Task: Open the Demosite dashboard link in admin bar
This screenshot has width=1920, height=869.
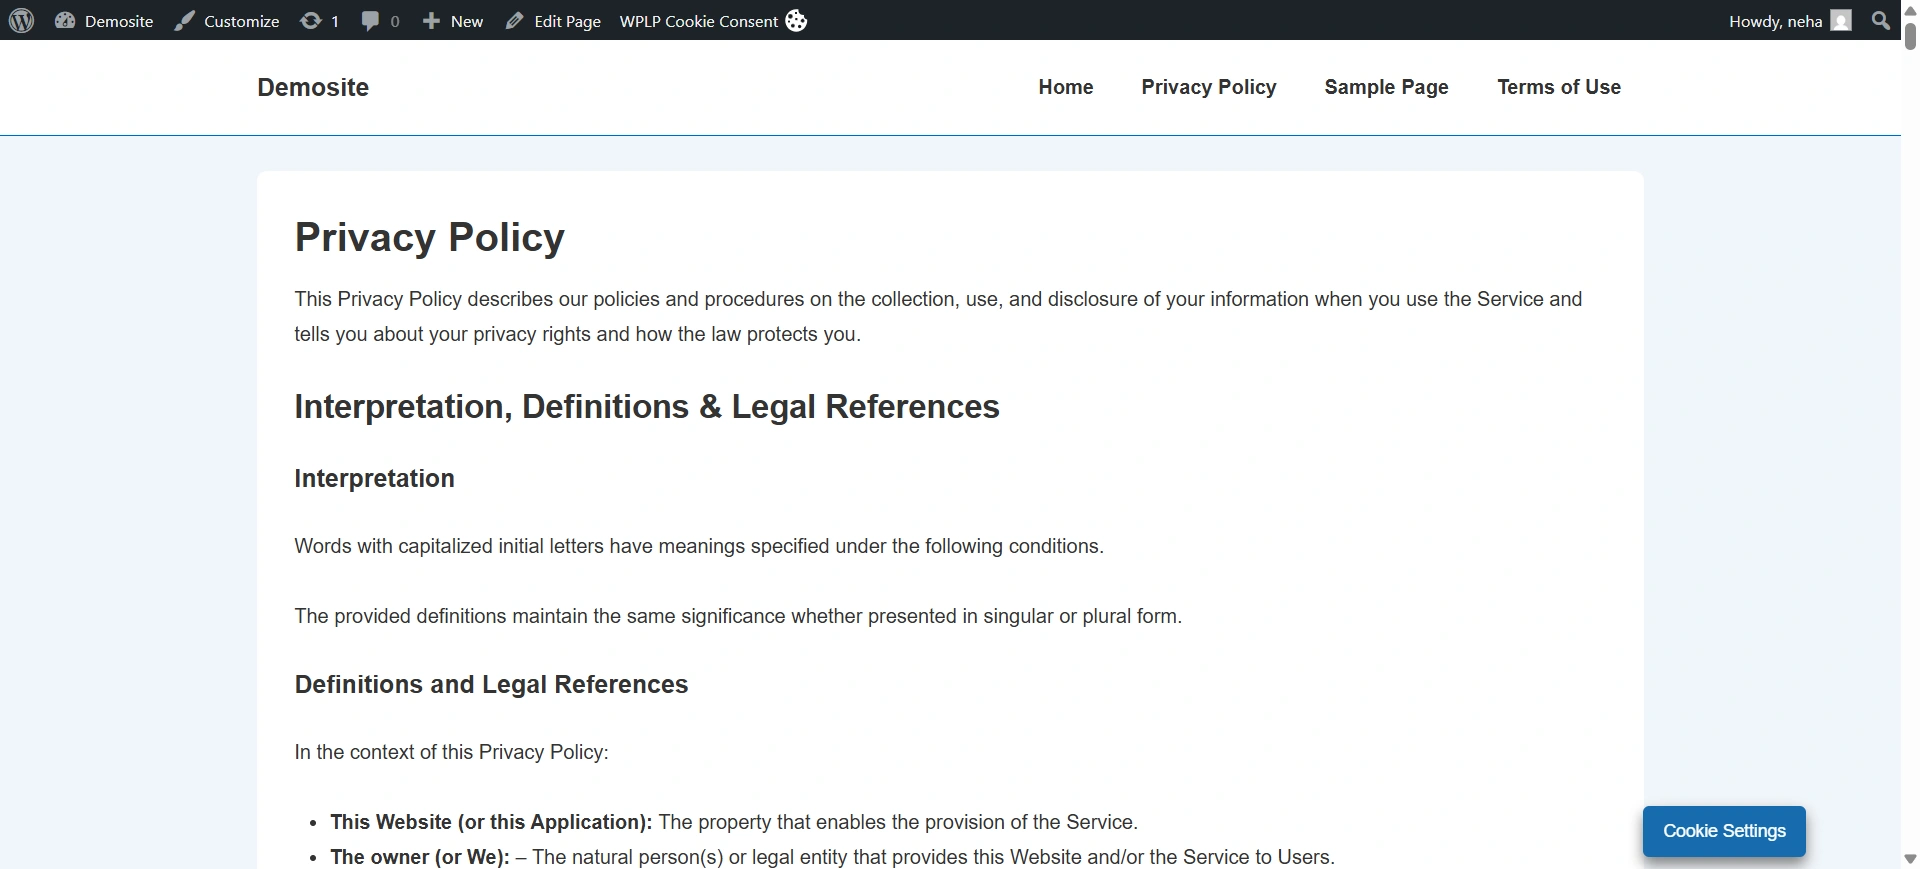Action: point(104,21)
